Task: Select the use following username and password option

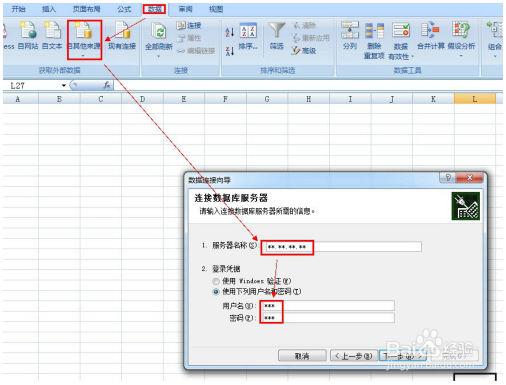Action: pos(216,292)
